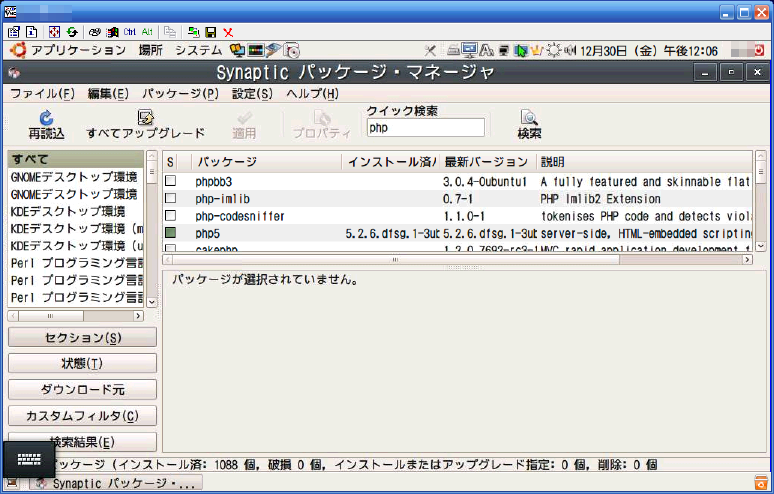This screenshot has height=494, width=774.
Task: Click すべてアップグレード toolbar button
Action: coord(146,125)
